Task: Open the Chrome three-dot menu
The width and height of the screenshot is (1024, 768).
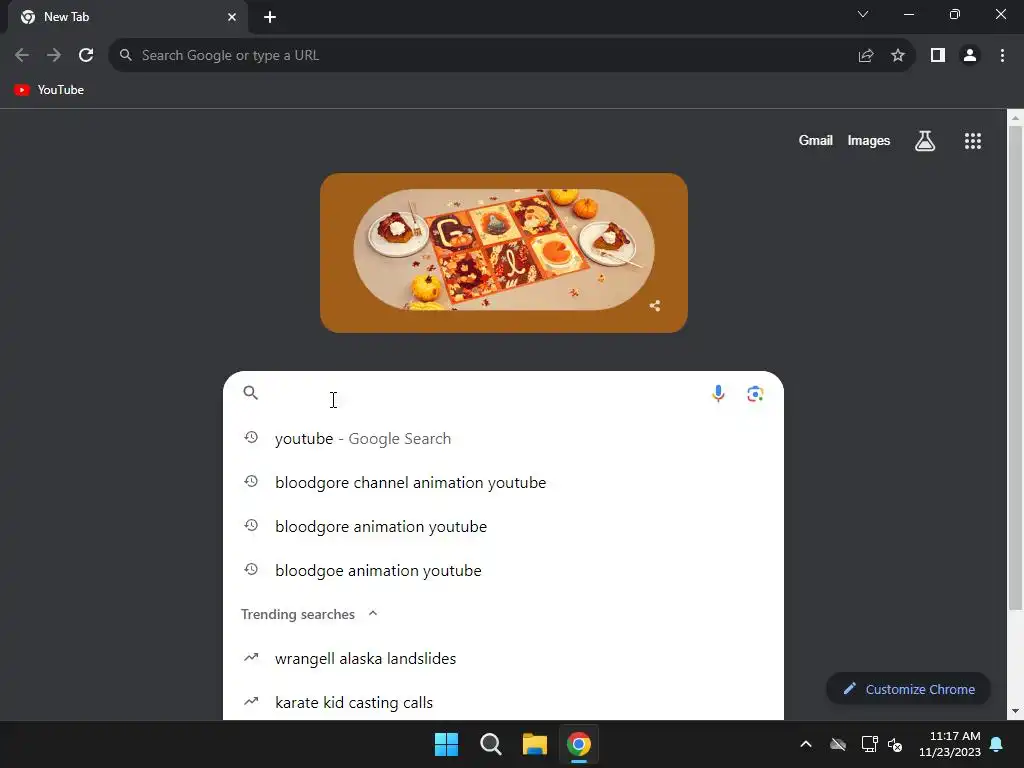Action: click(1002, 56)
